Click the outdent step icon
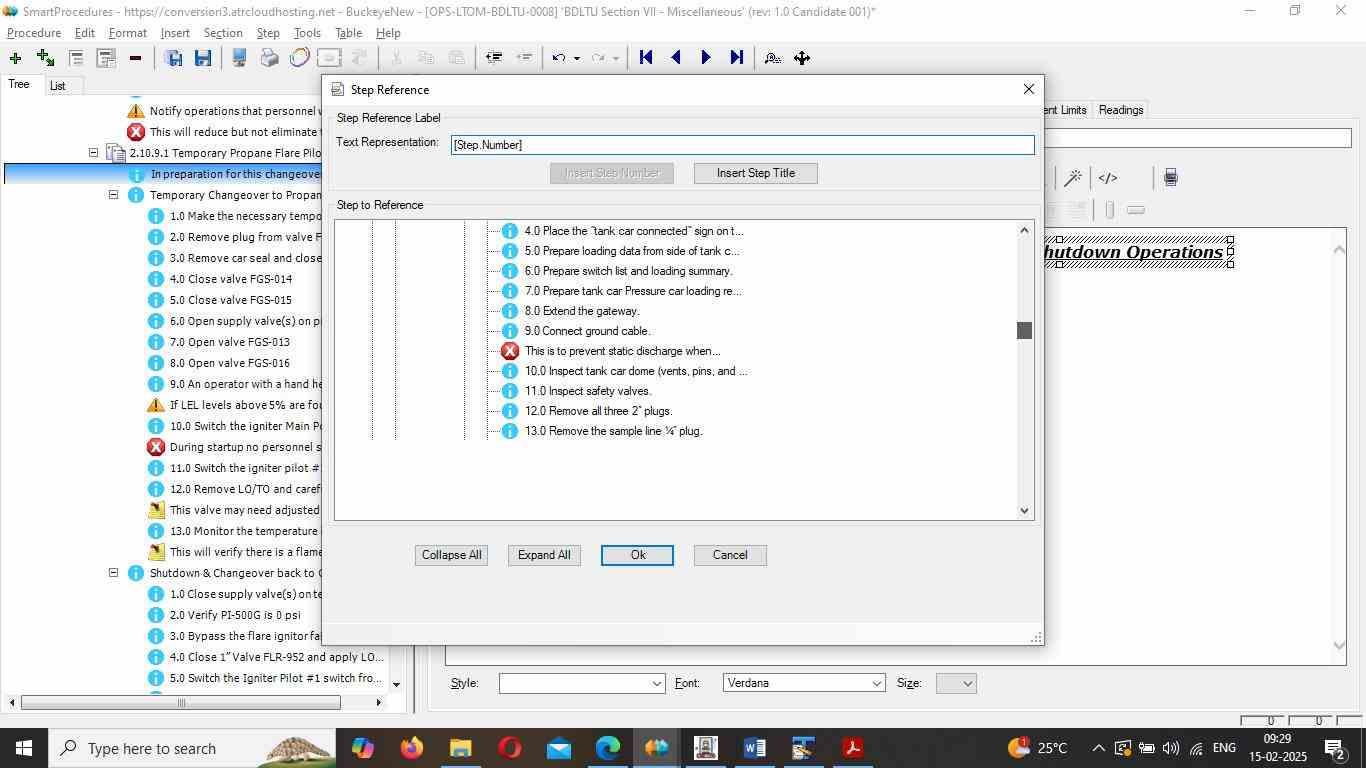Screen dimensions: 1366x768 click(493, 58)
